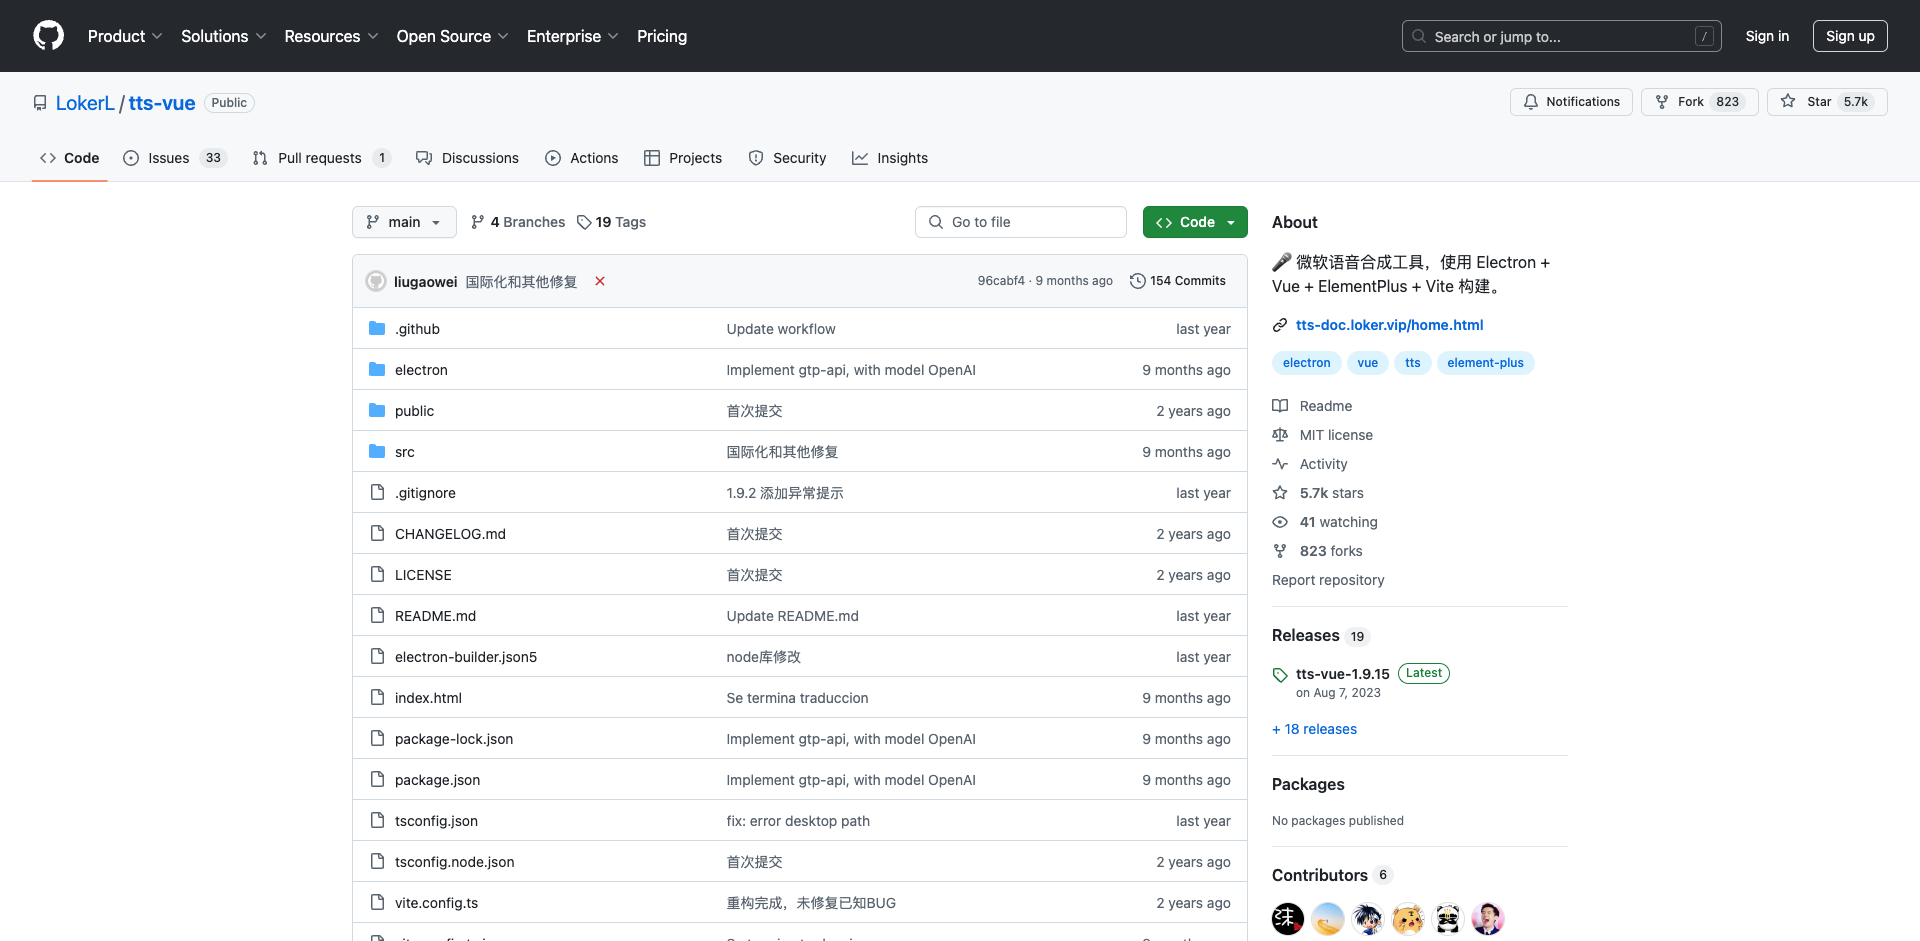The width and height of the screenshot is (1920, 941).
Task: Fork the repository via Fork button
Action: (1699, 102)
